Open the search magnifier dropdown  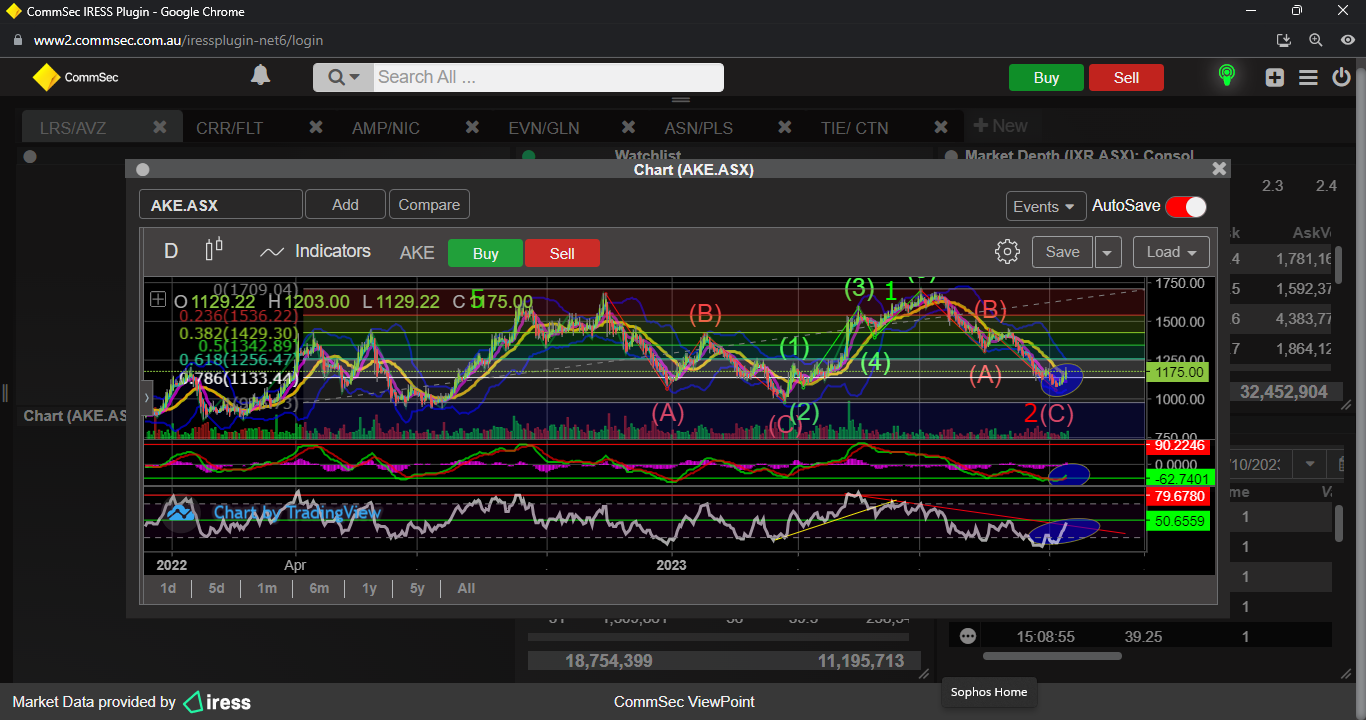click(x=343, y=77)
